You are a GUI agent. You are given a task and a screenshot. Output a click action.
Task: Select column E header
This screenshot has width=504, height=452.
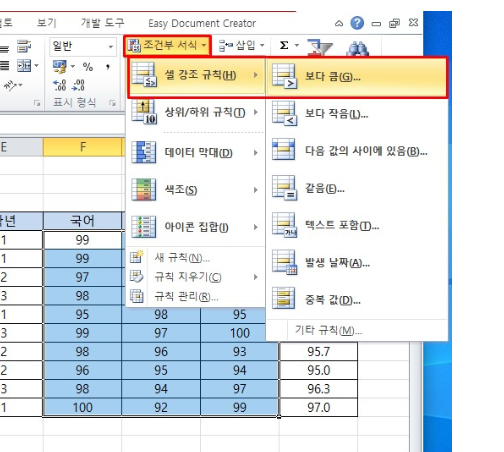point(21,147)
